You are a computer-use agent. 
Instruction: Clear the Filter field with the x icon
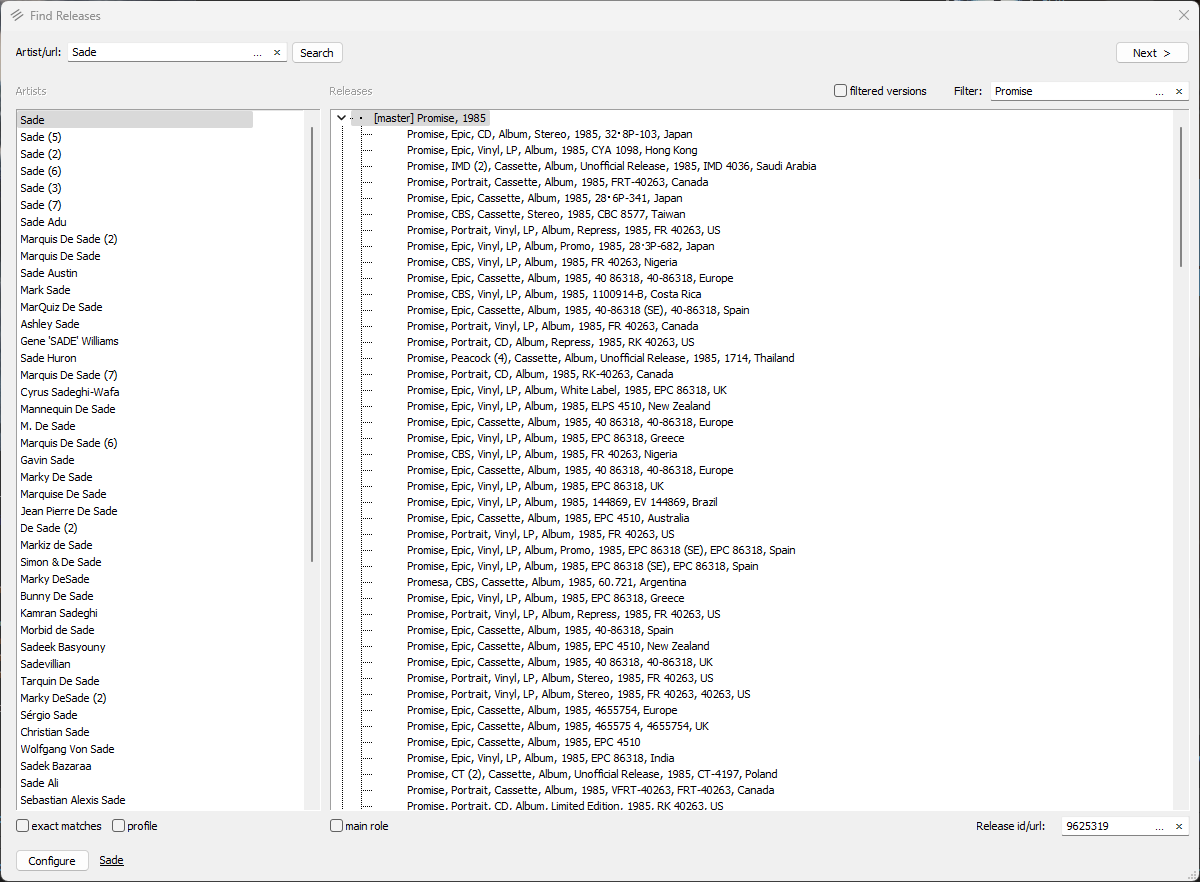pos(1179,91)
